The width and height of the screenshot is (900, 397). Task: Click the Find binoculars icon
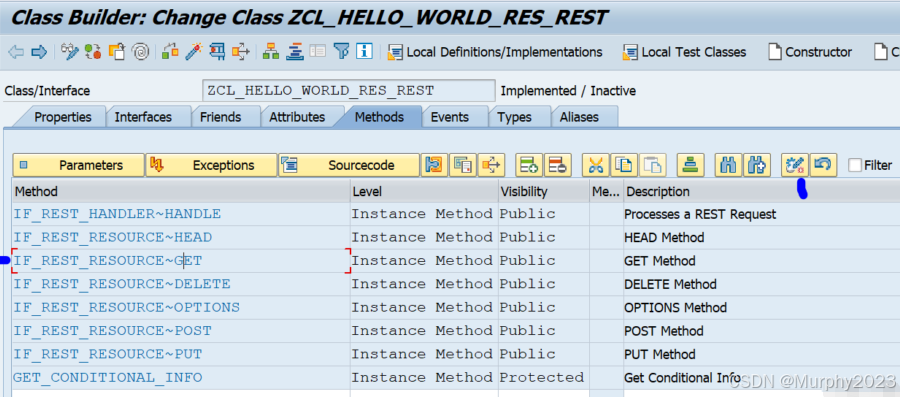[728, 165]
